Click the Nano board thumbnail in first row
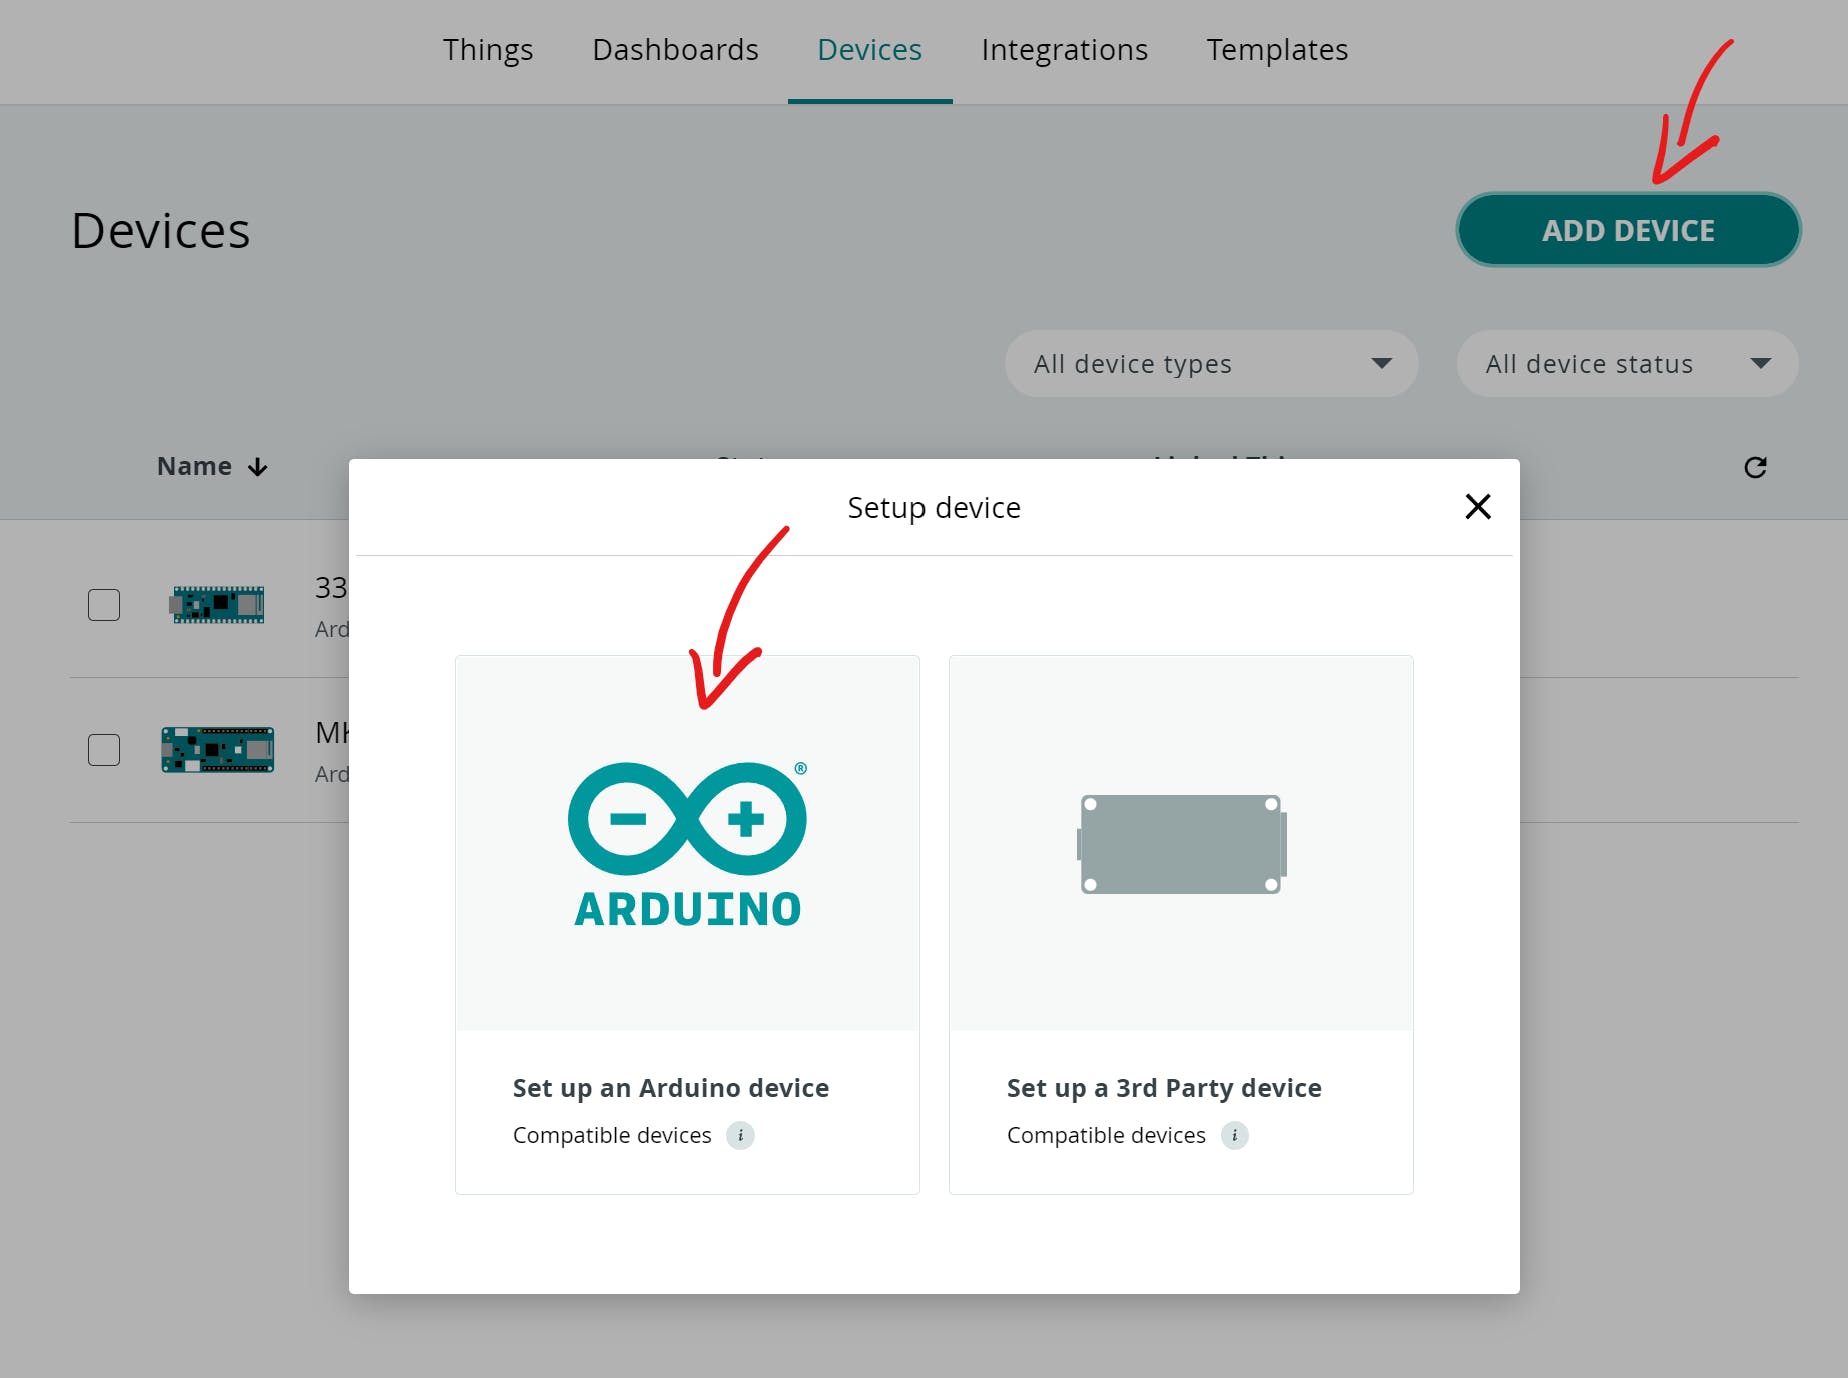Image resolution: width=1848 pixels, height=1378 pixels. (x=218, y=605)
